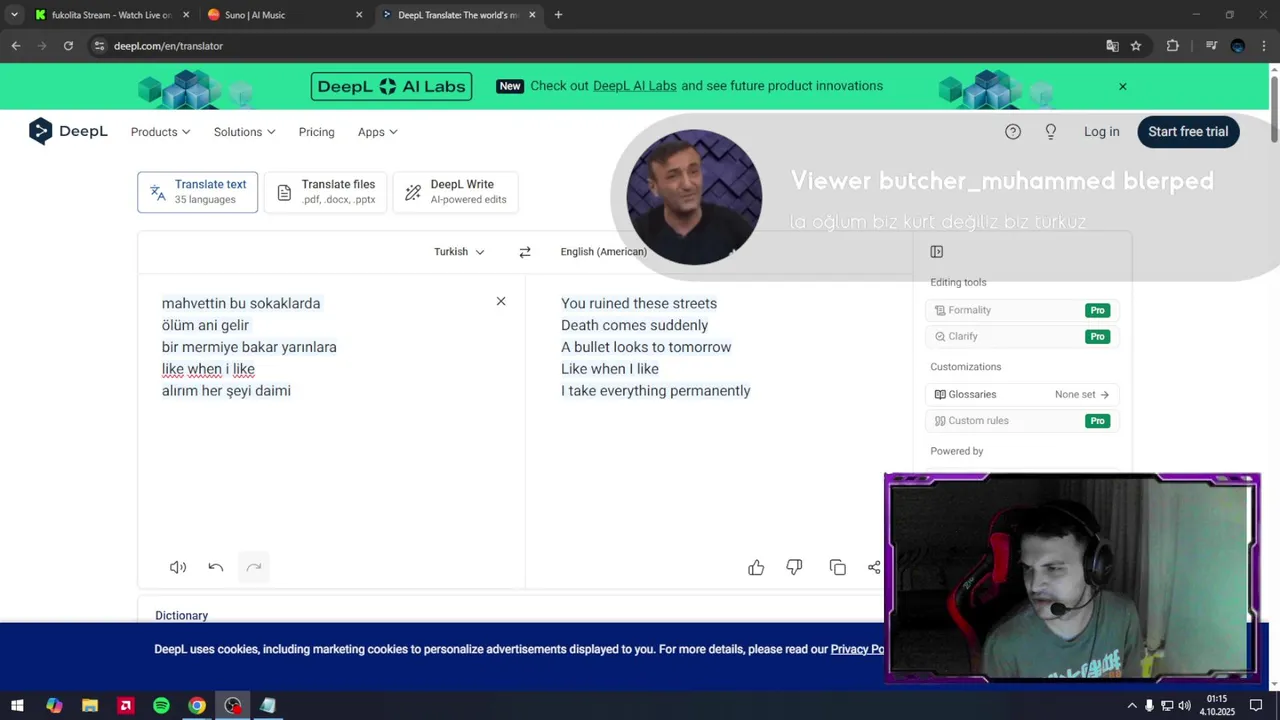The image size is (1280, 720).
Task: Dismiss the DeepL AI Labs banner
Action: pyautogui.click(x=1122, y=86)
